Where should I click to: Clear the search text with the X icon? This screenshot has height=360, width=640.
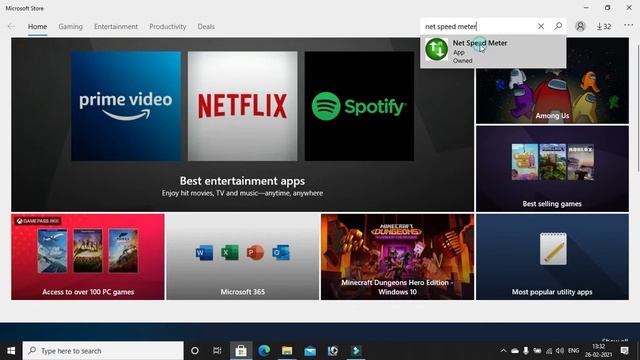pyautogui.click(x=541, y=27)
